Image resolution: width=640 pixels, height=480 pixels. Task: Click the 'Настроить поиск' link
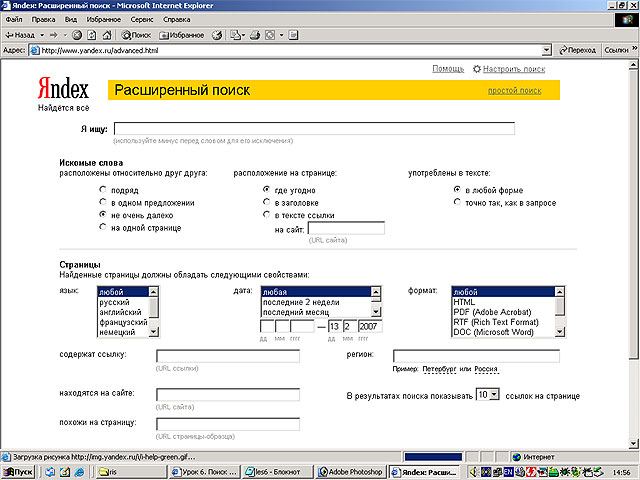point(513,69)
